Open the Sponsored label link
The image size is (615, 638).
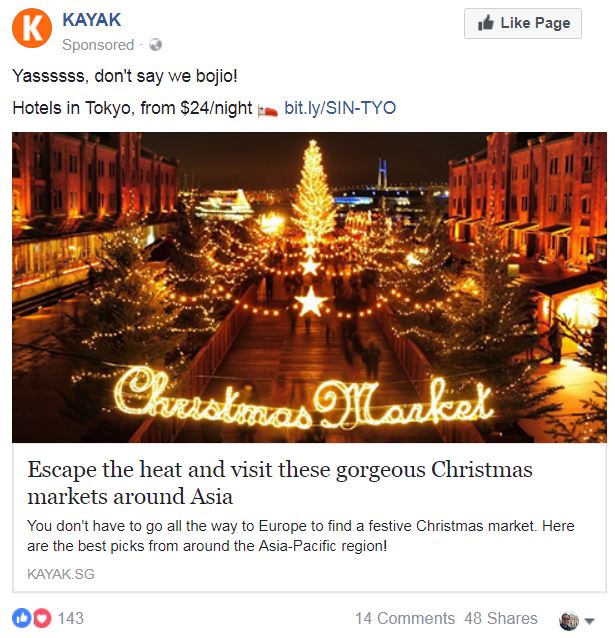98,45
